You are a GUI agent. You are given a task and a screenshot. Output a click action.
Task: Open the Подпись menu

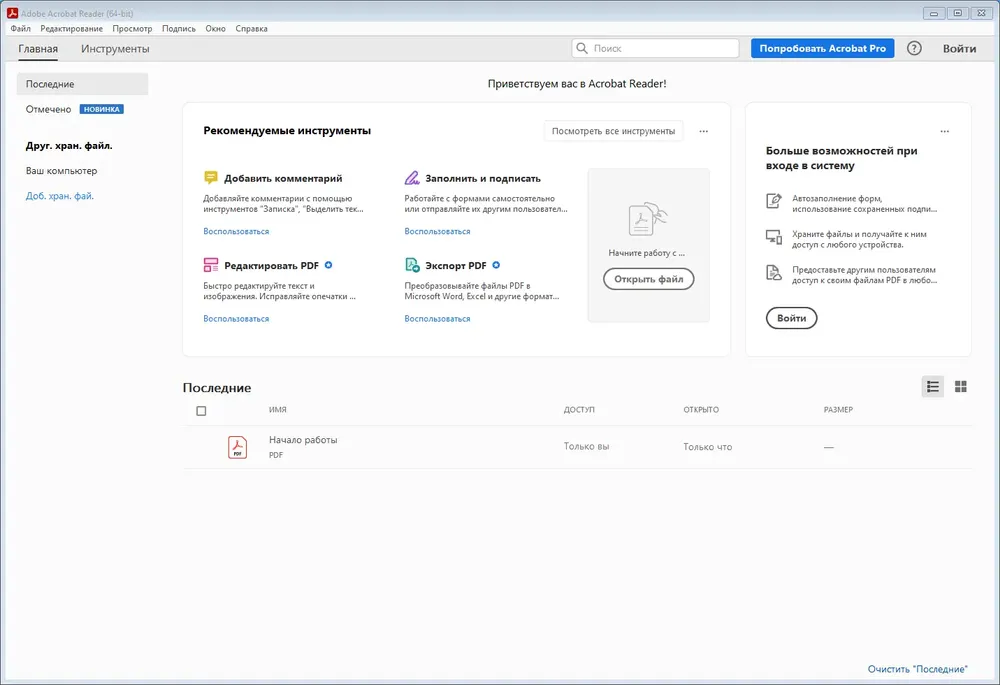click(179, 29)
